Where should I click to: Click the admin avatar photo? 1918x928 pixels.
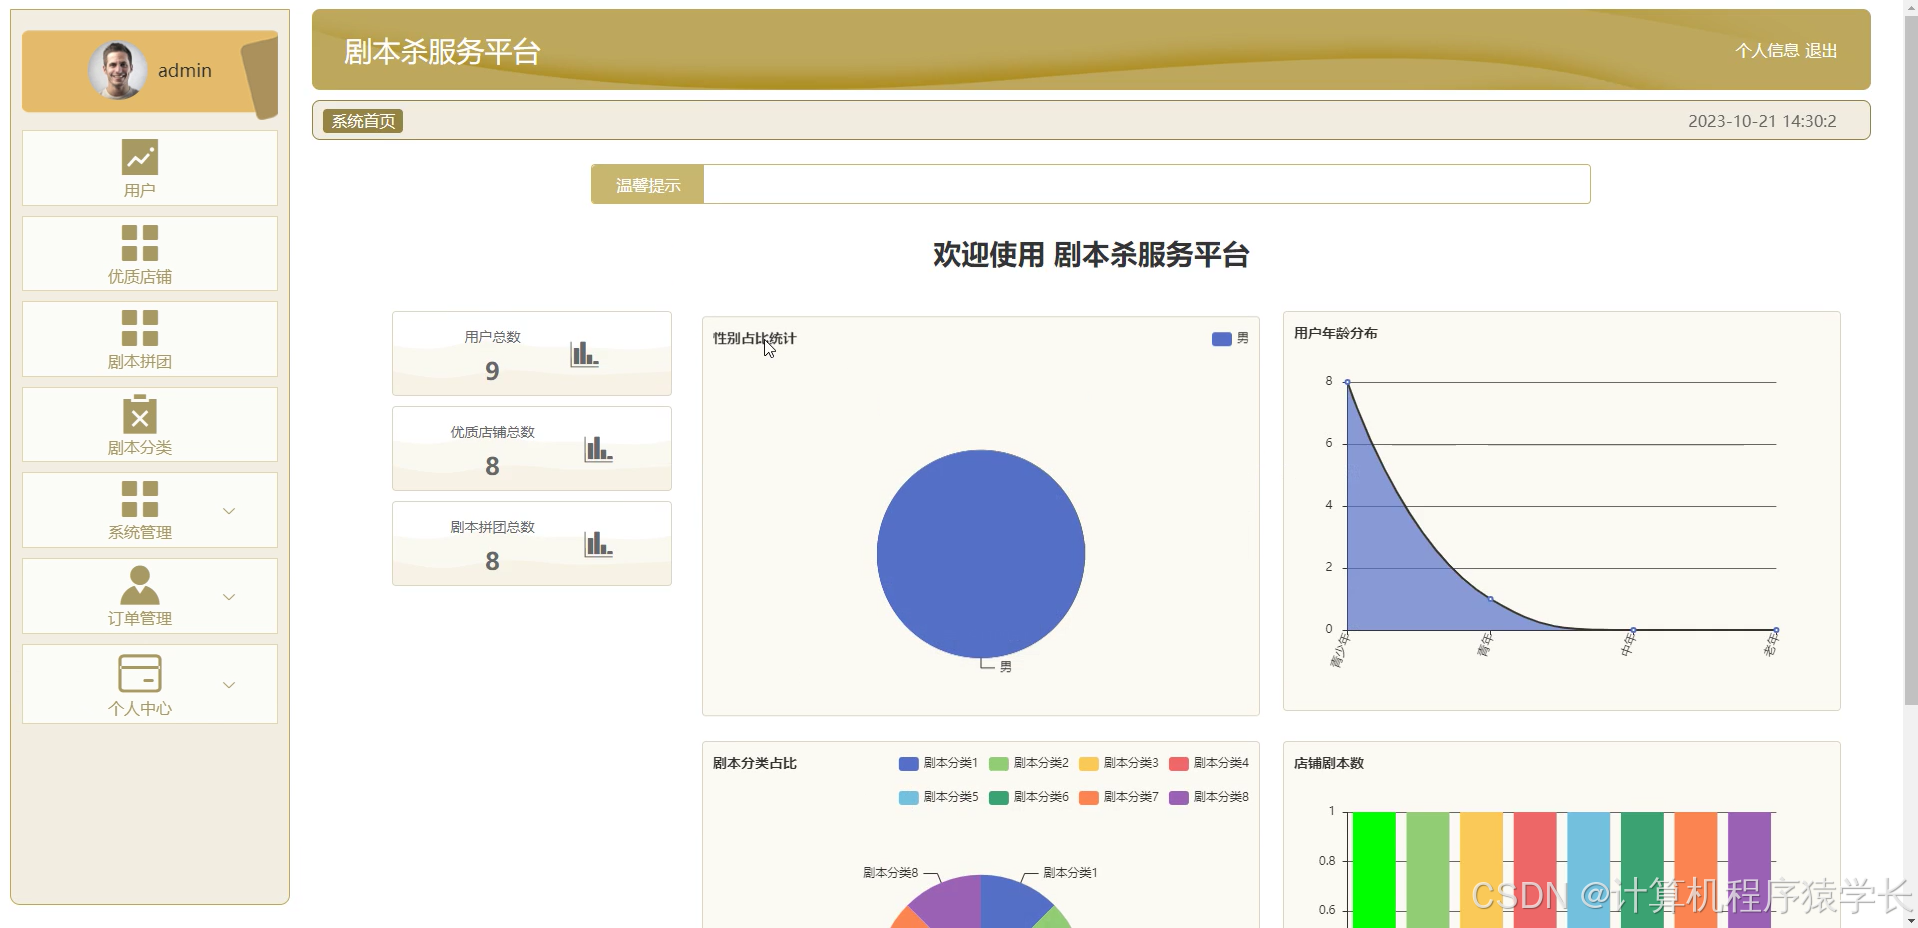118,70
